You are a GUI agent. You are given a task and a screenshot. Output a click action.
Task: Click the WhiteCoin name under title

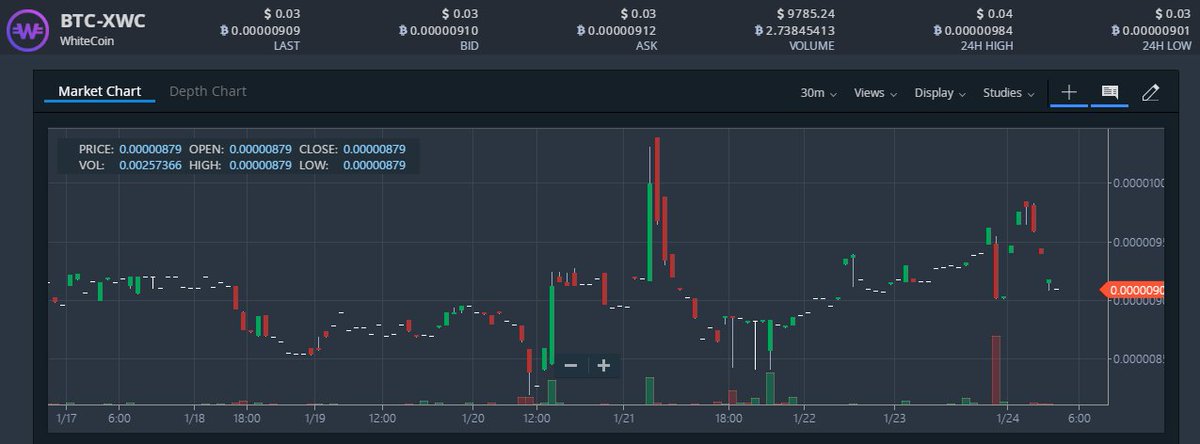tap(88, 41)
